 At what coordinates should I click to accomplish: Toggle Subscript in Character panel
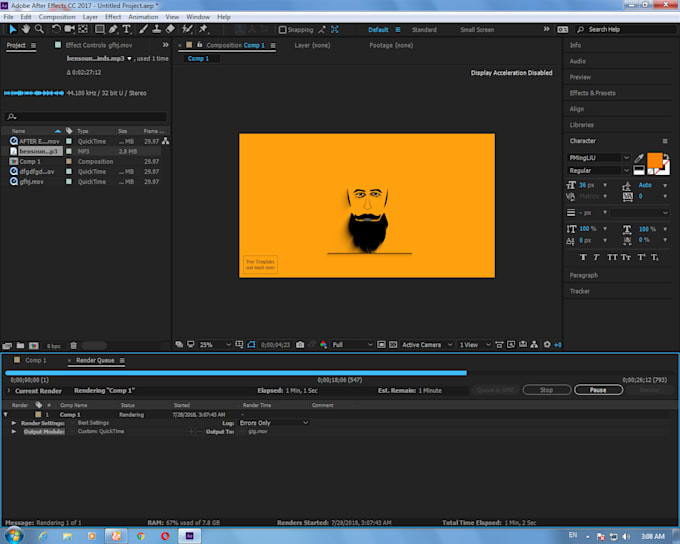pyautogui.click(x=654, y=257)
